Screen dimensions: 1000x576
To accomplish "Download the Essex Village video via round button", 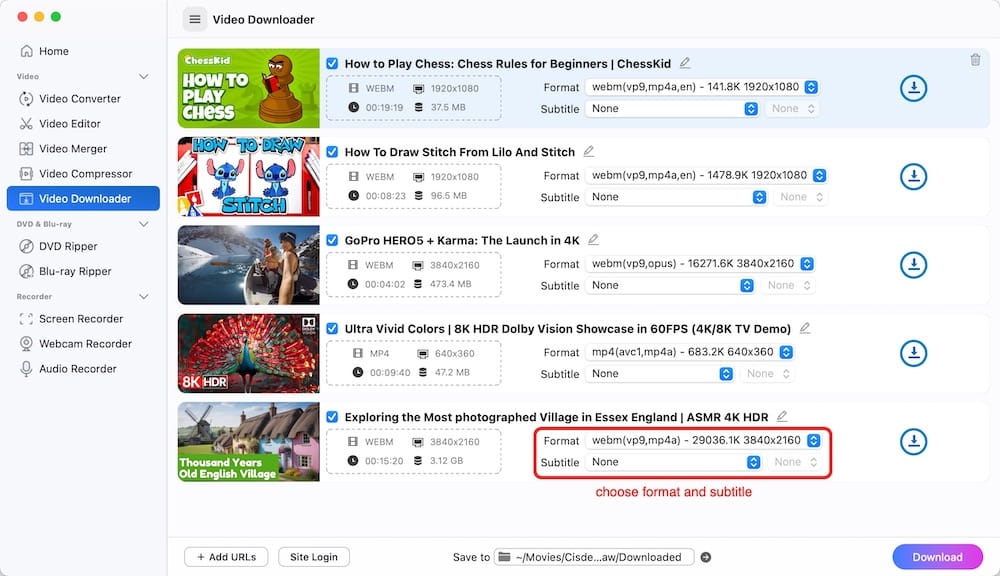I will coord(913,441).
